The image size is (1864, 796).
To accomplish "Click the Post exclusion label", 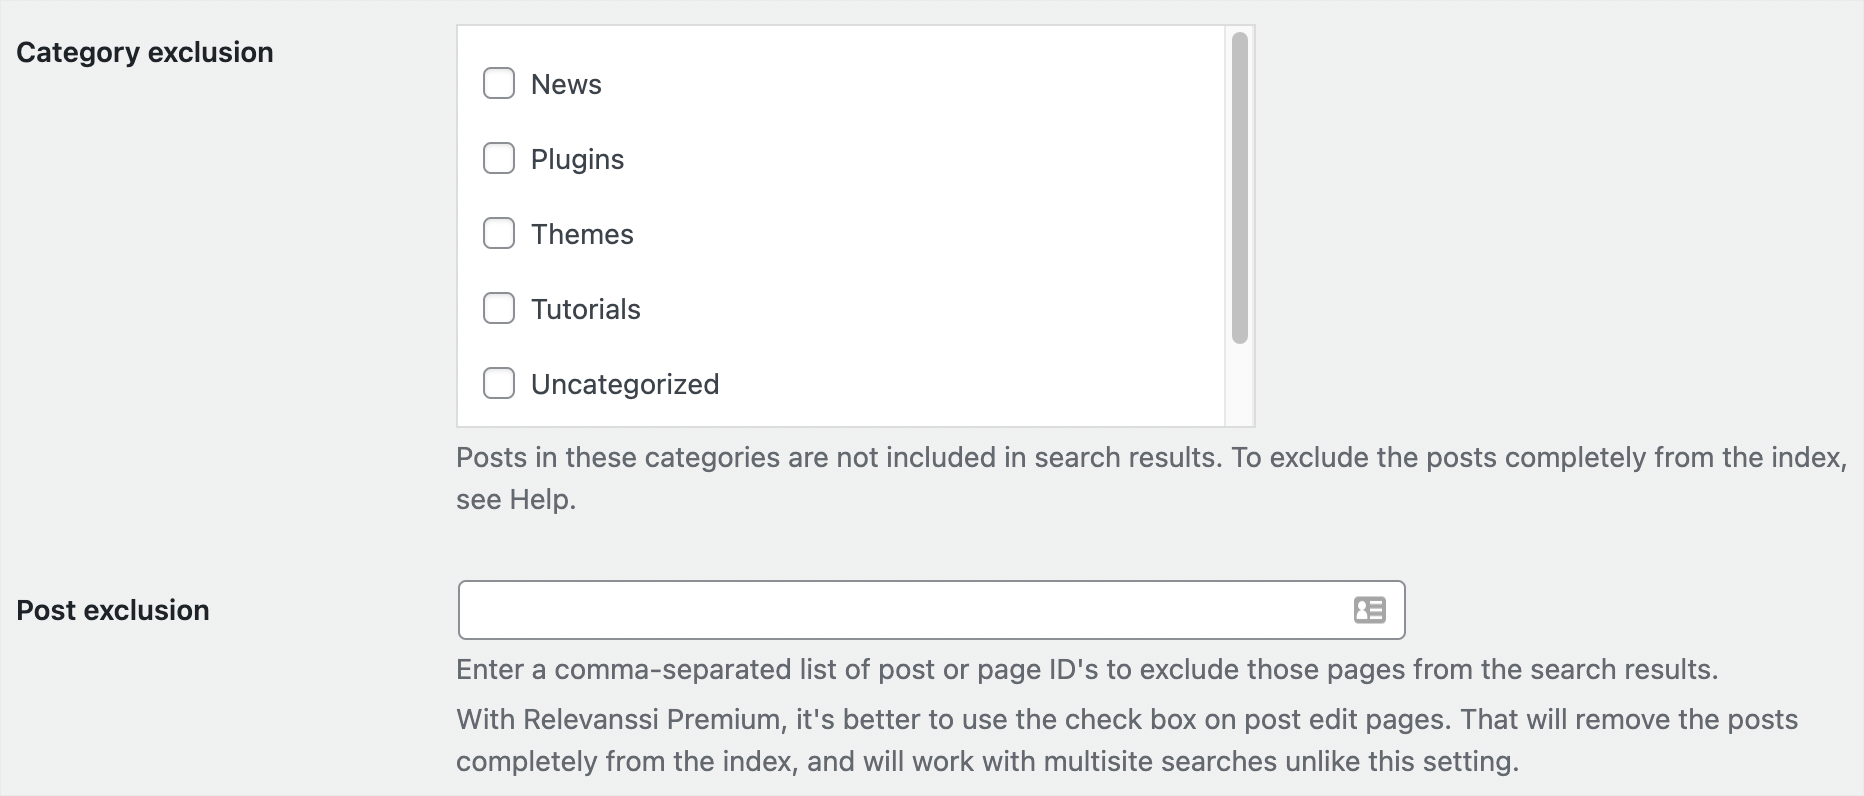I will tap(112, 610).
